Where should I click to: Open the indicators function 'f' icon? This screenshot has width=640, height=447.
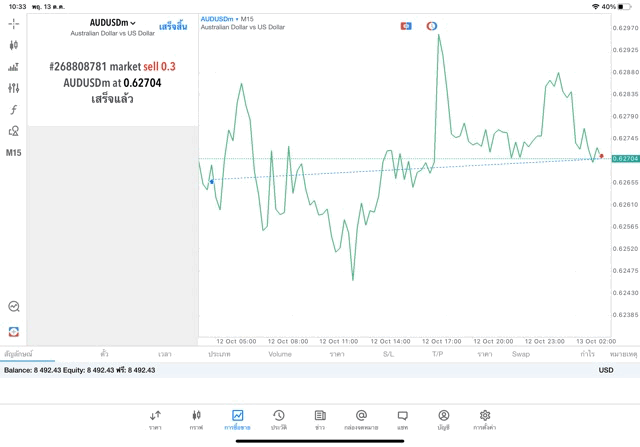pos(13,109)
